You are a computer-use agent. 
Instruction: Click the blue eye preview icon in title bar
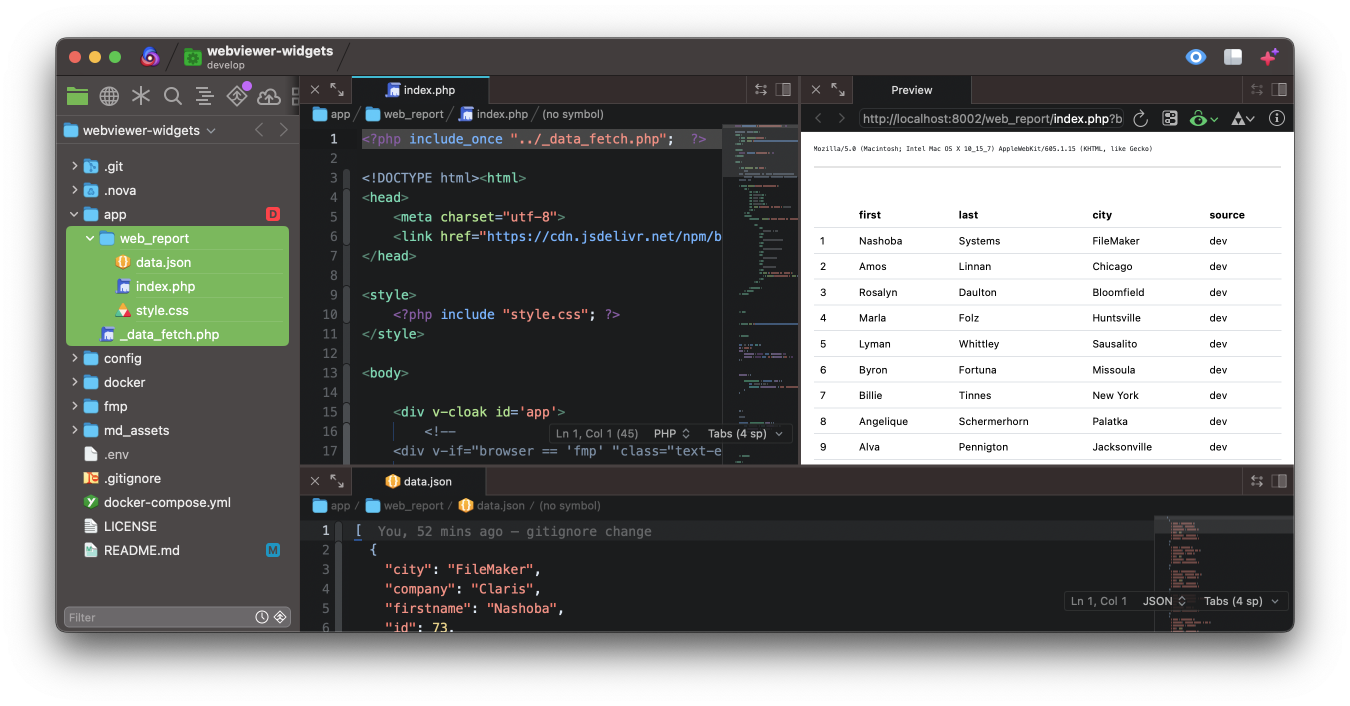[x=1196, y=57]
